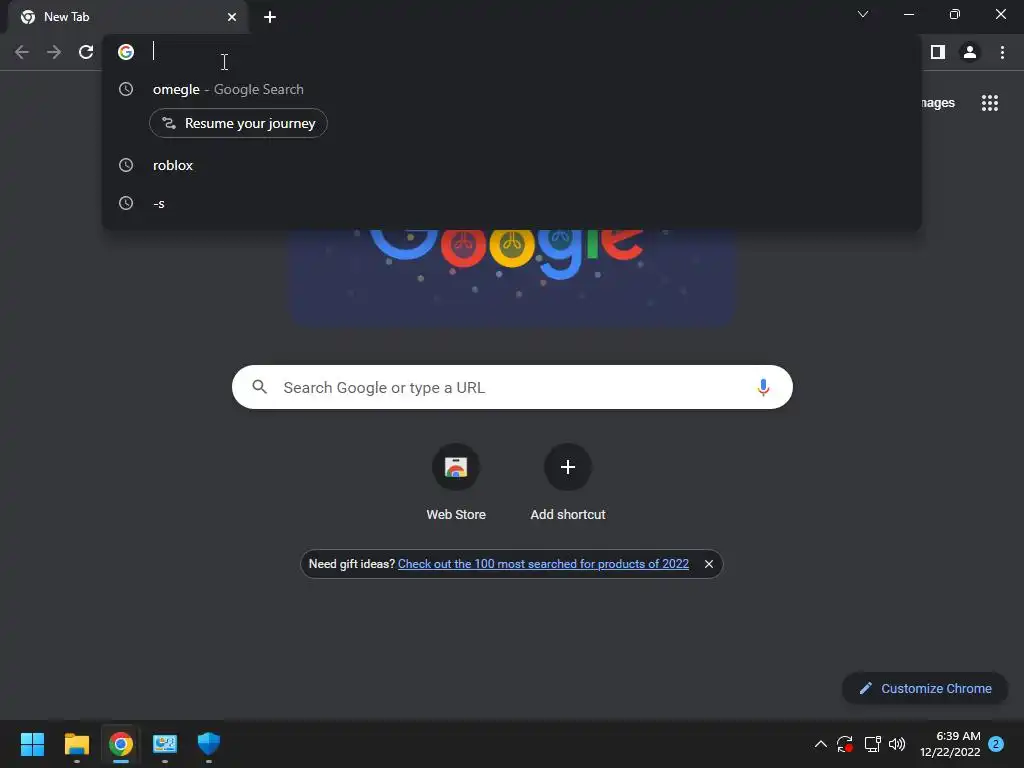The image size is (1024, 768).
Task: Open the Images link
Action: tap(938, 103)
